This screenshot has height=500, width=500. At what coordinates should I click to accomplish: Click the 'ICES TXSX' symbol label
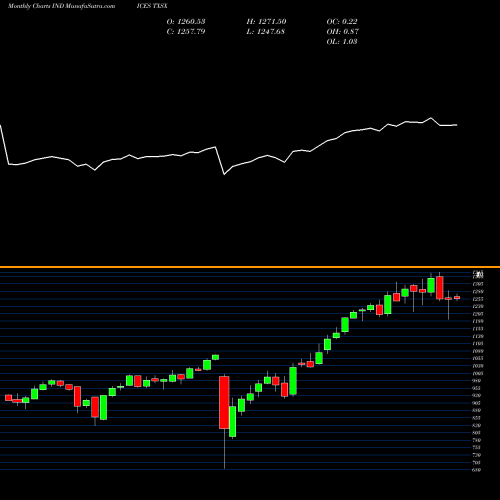tap(152, 6)
